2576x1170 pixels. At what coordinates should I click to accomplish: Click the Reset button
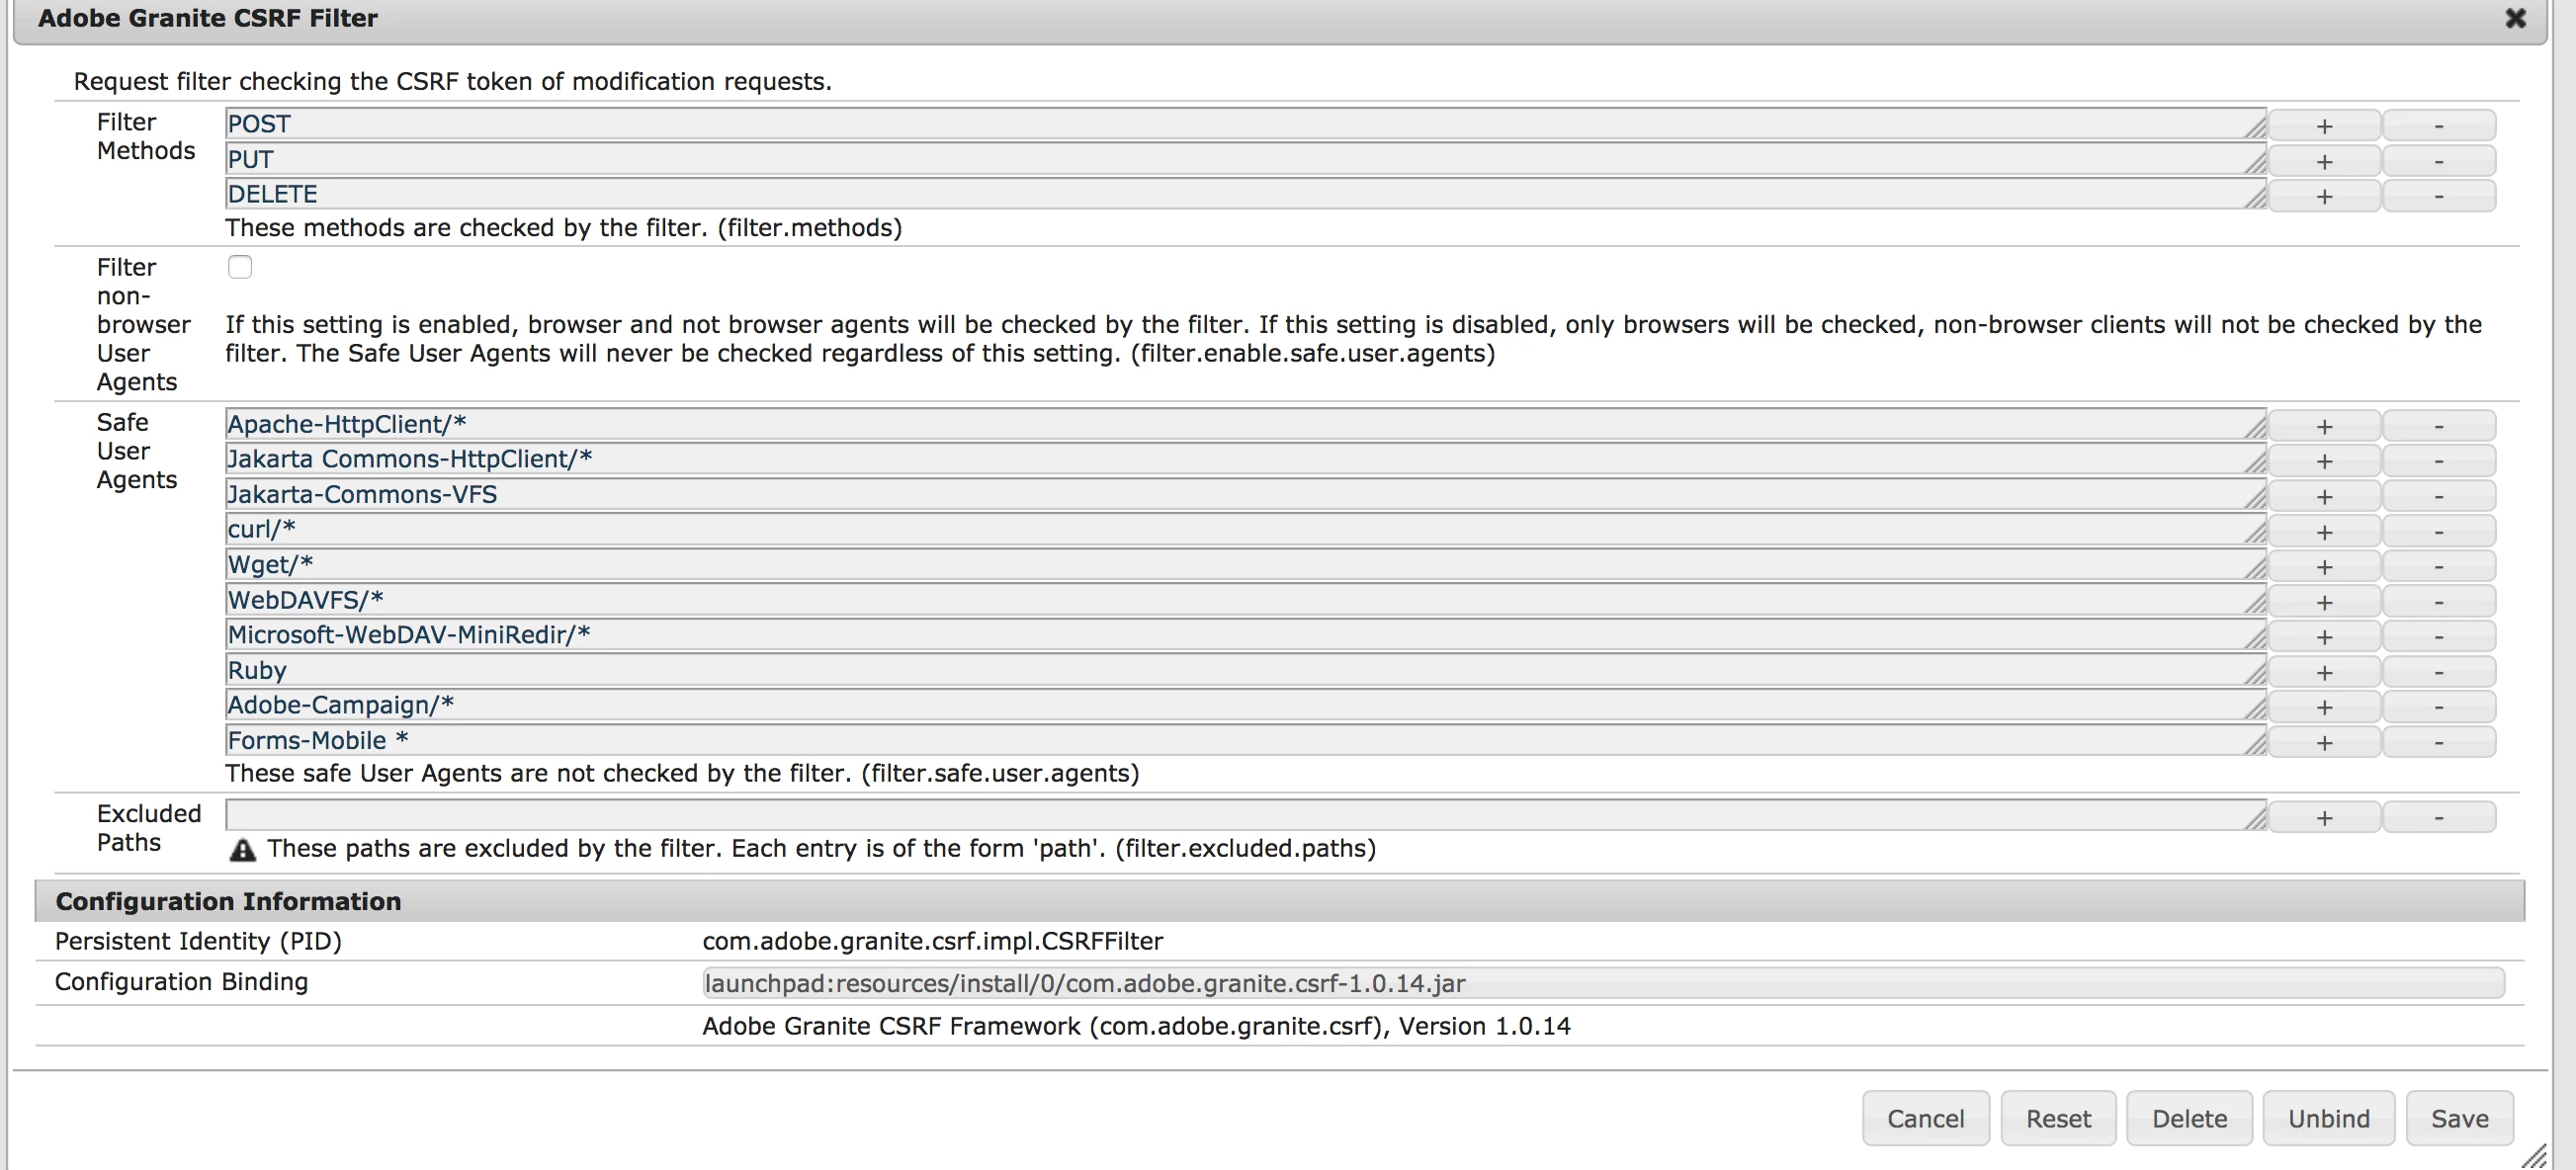pyautogui.click(x=2058, y=1118)
